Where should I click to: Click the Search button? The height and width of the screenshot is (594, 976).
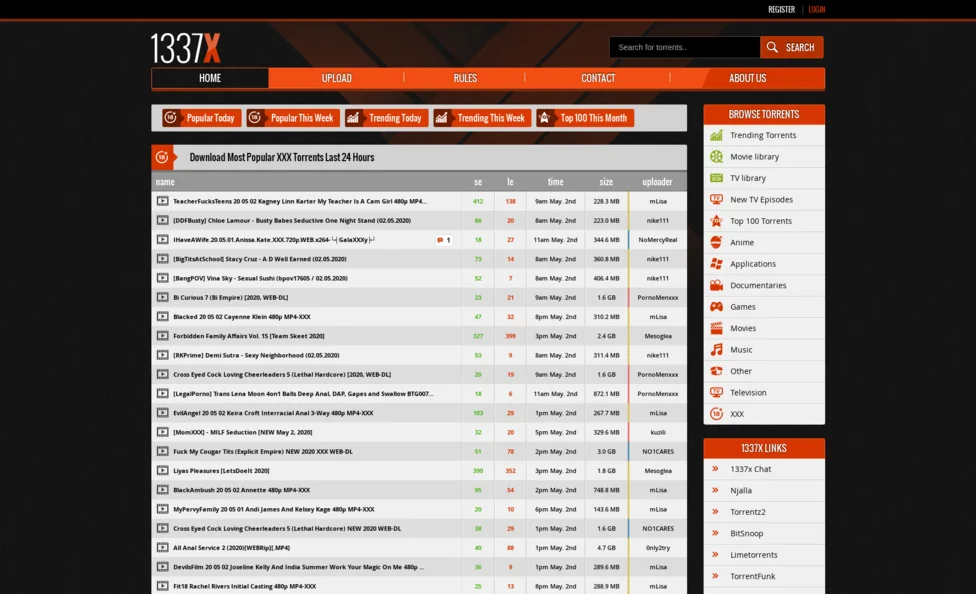point(792,47)
